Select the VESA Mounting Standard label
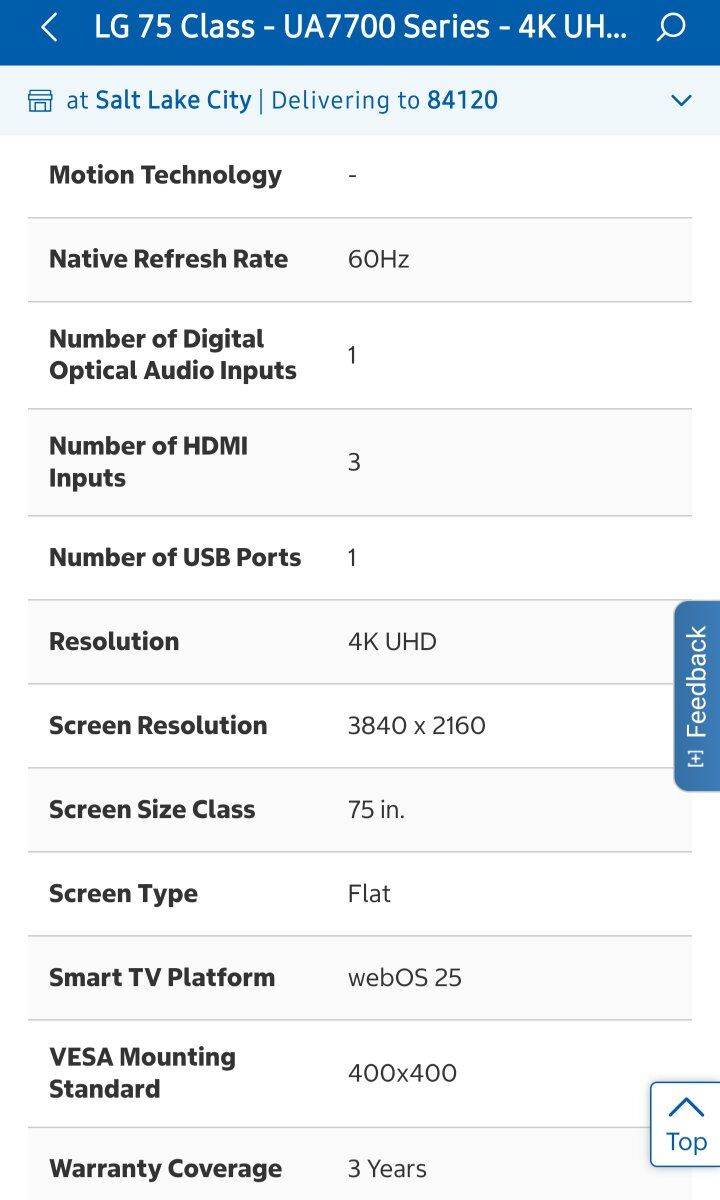Screen dimensions: 720x1200 [142, 1073]
